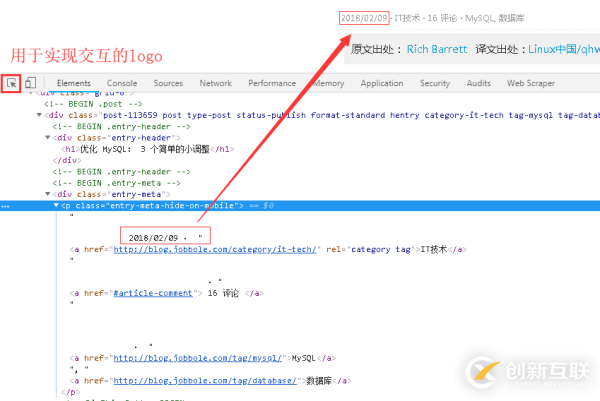Collapse the entry-meta div node

pos(47,194)
